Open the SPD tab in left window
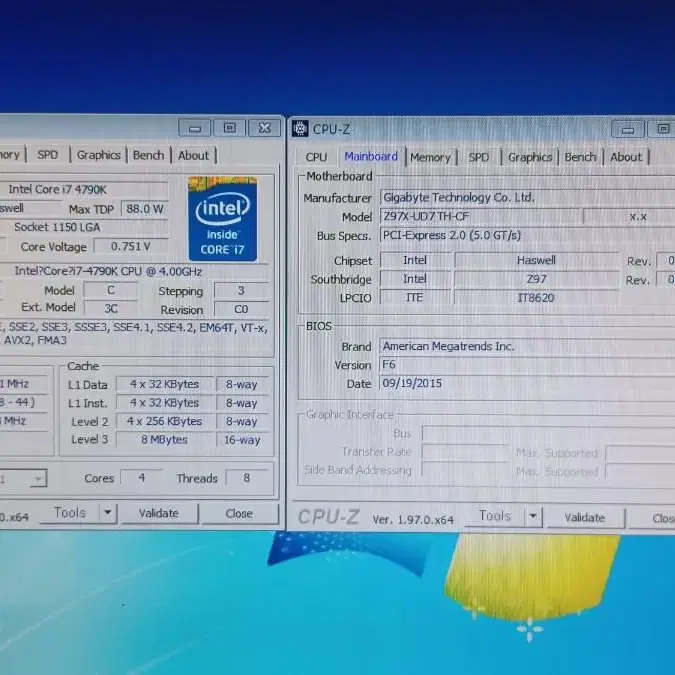Viewport: 675px width, 675px height. (x=47, y=155)
